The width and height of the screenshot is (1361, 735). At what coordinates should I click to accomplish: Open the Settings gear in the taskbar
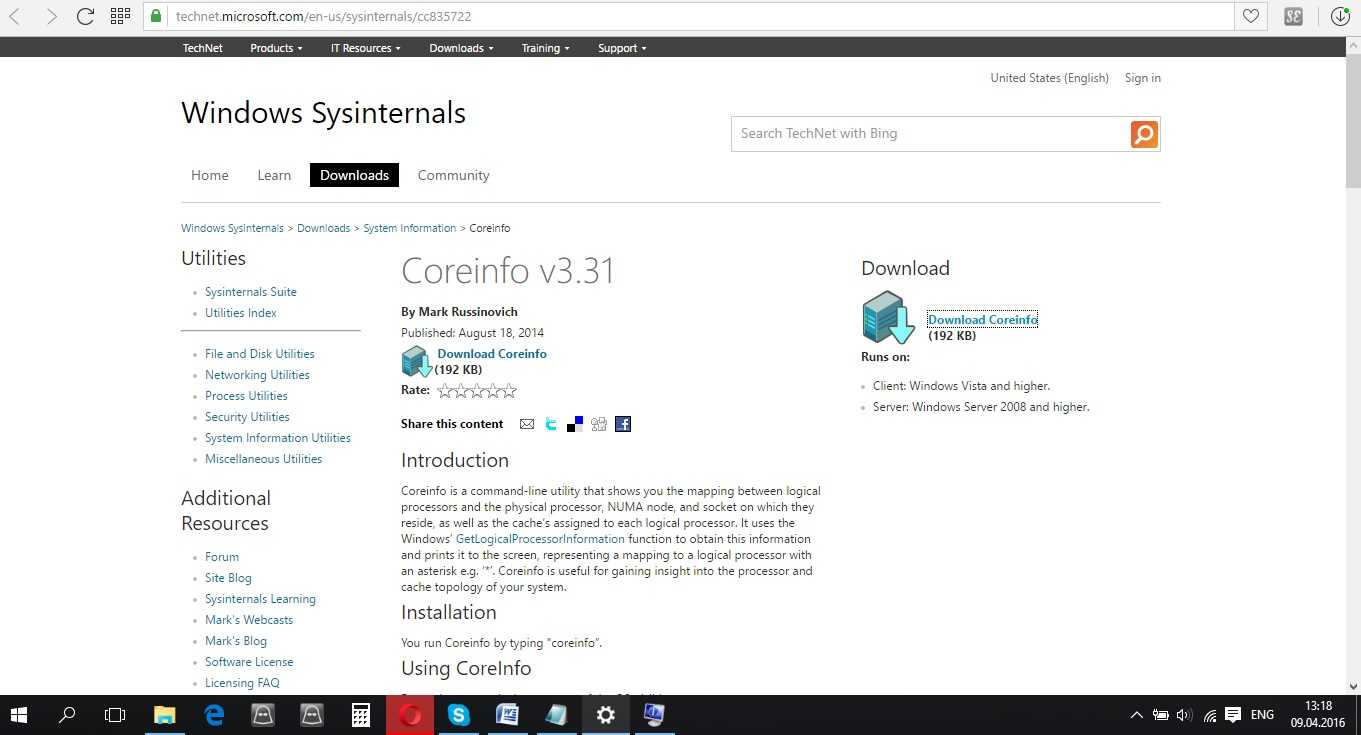606,715
